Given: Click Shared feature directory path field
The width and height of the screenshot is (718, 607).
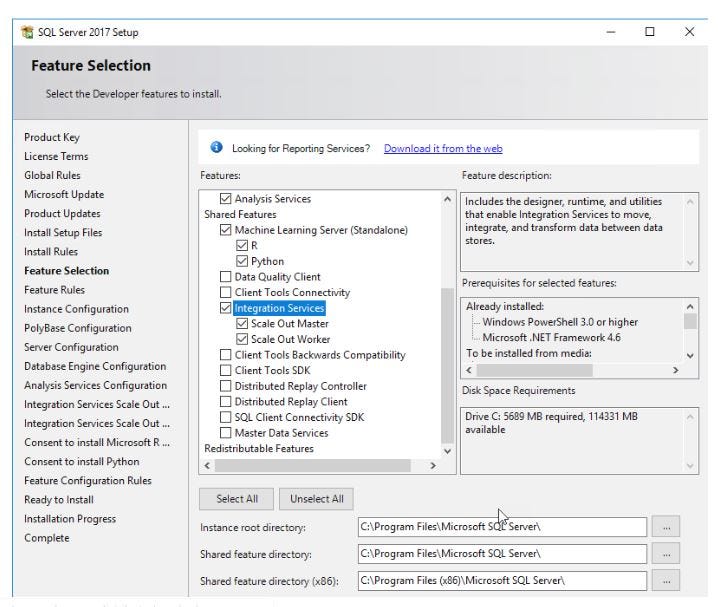Looking at the screenshot, I should 502,553.
